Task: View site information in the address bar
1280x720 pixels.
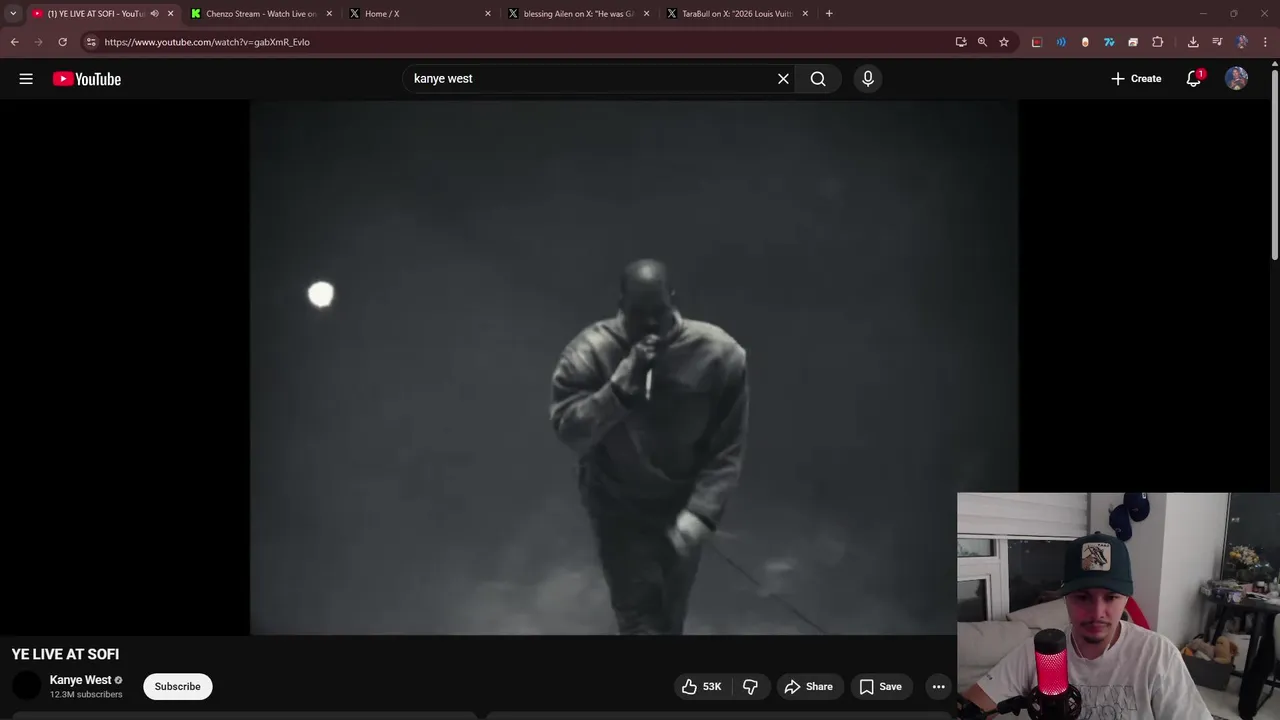Action: pos(91,42)
